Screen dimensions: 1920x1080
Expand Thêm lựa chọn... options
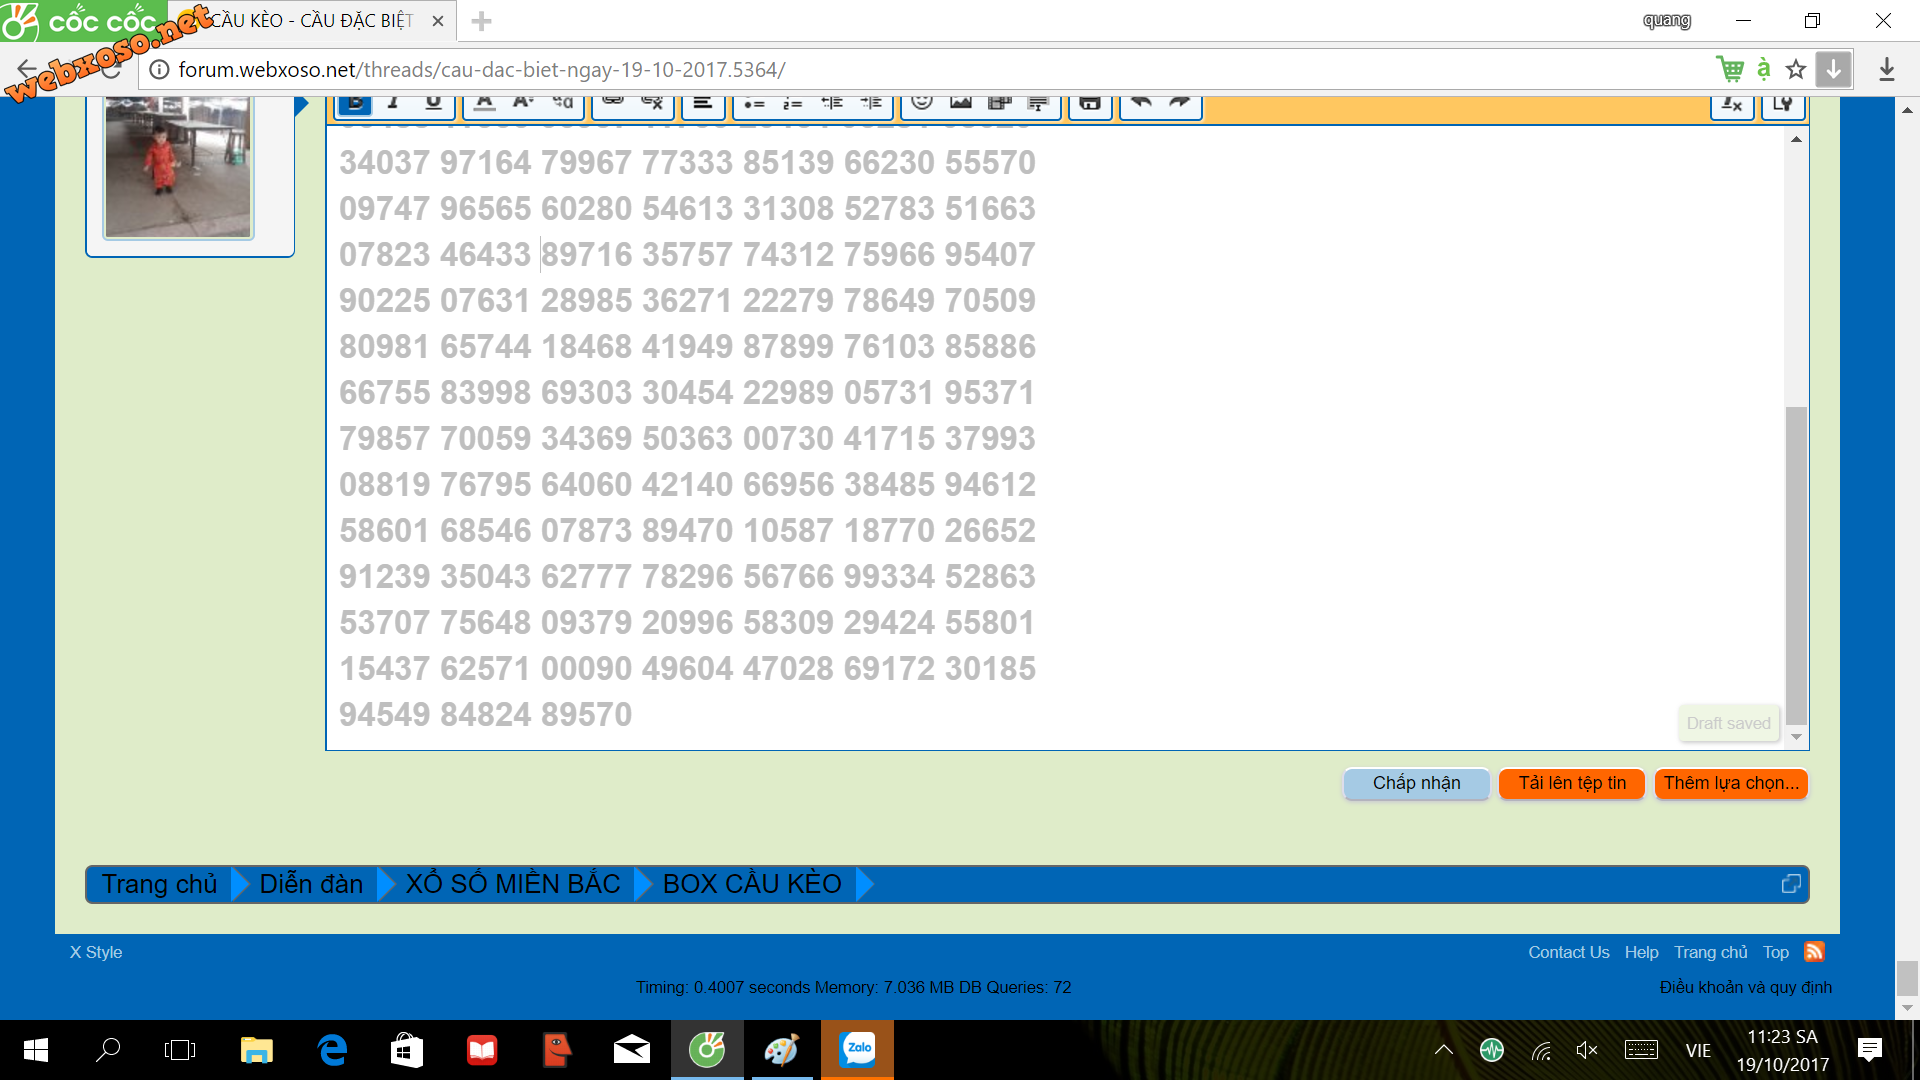[1731, 783]
